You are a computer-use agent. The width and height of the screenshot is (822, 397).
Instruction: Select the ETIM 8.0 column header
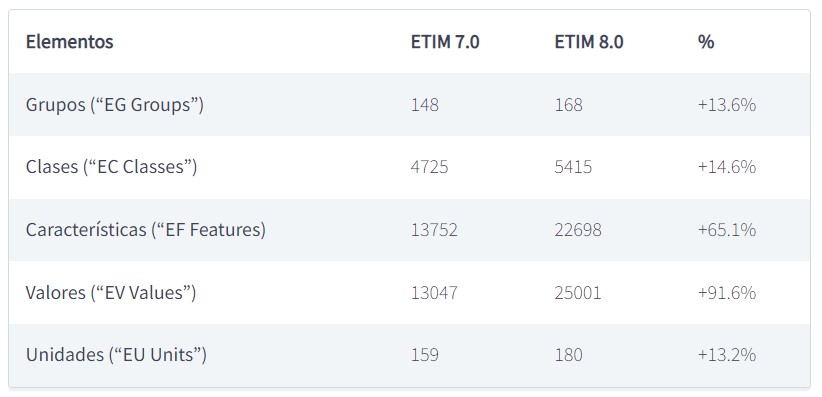click(589, 41)
